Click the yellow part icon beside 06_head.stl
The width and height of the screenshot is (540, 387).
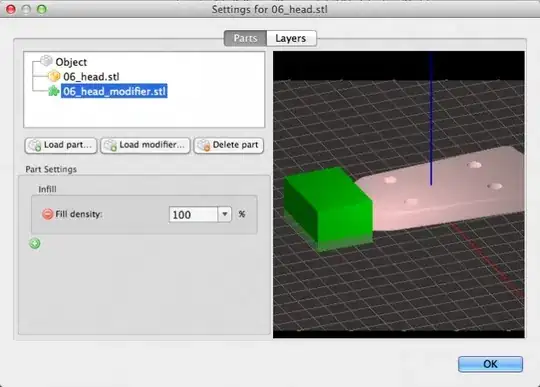tap(54, 76)
